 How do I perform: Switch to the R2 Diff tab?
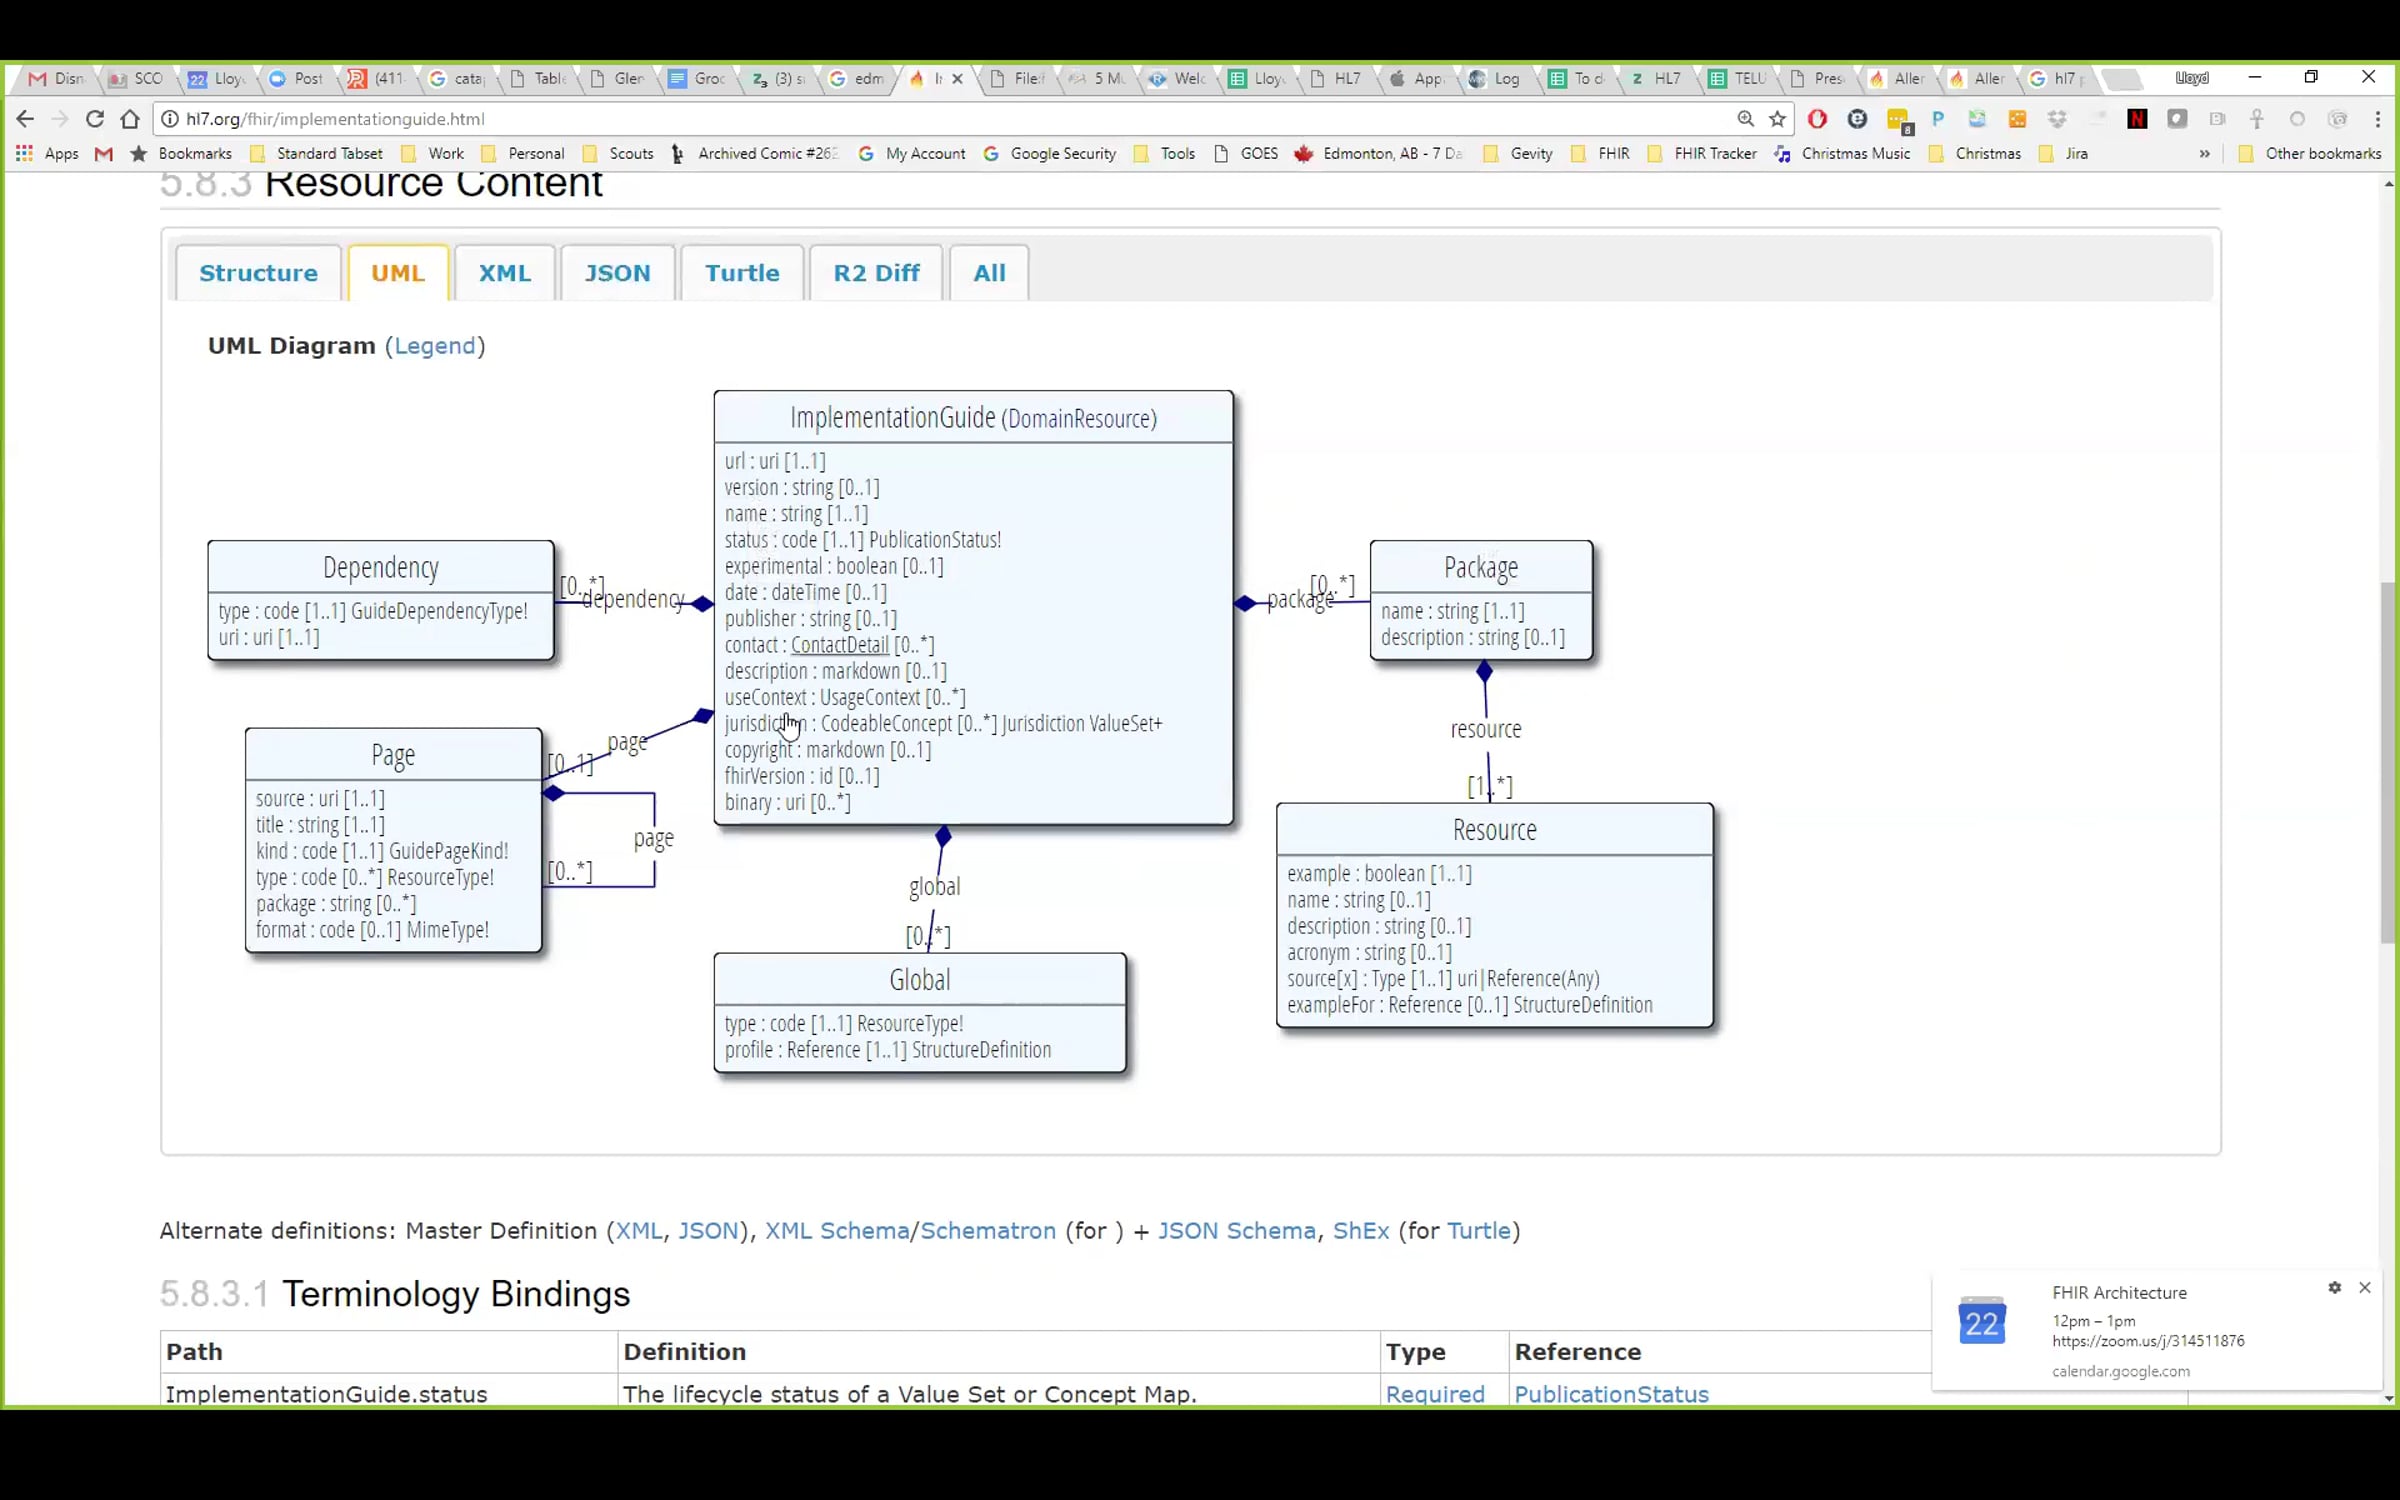click(876, 273)
